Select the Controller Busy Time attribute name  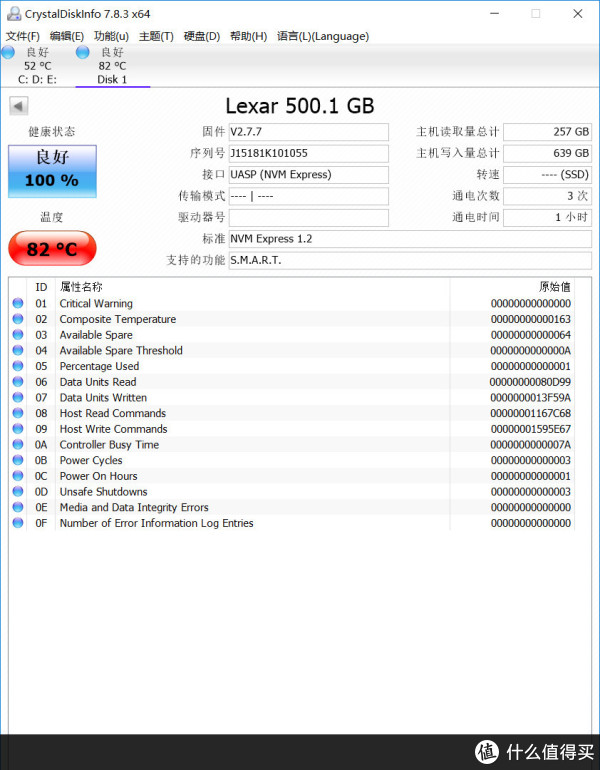click(x=109, y=445)
